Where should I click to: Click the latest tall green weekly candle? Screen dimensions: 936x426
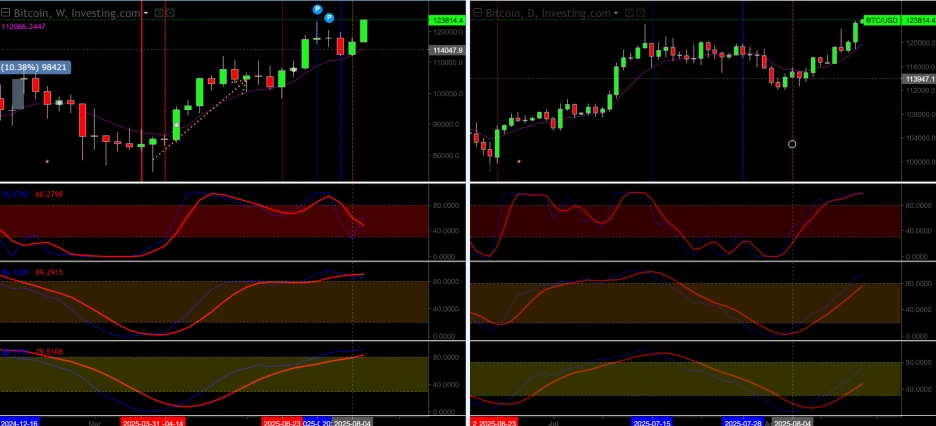364,31
